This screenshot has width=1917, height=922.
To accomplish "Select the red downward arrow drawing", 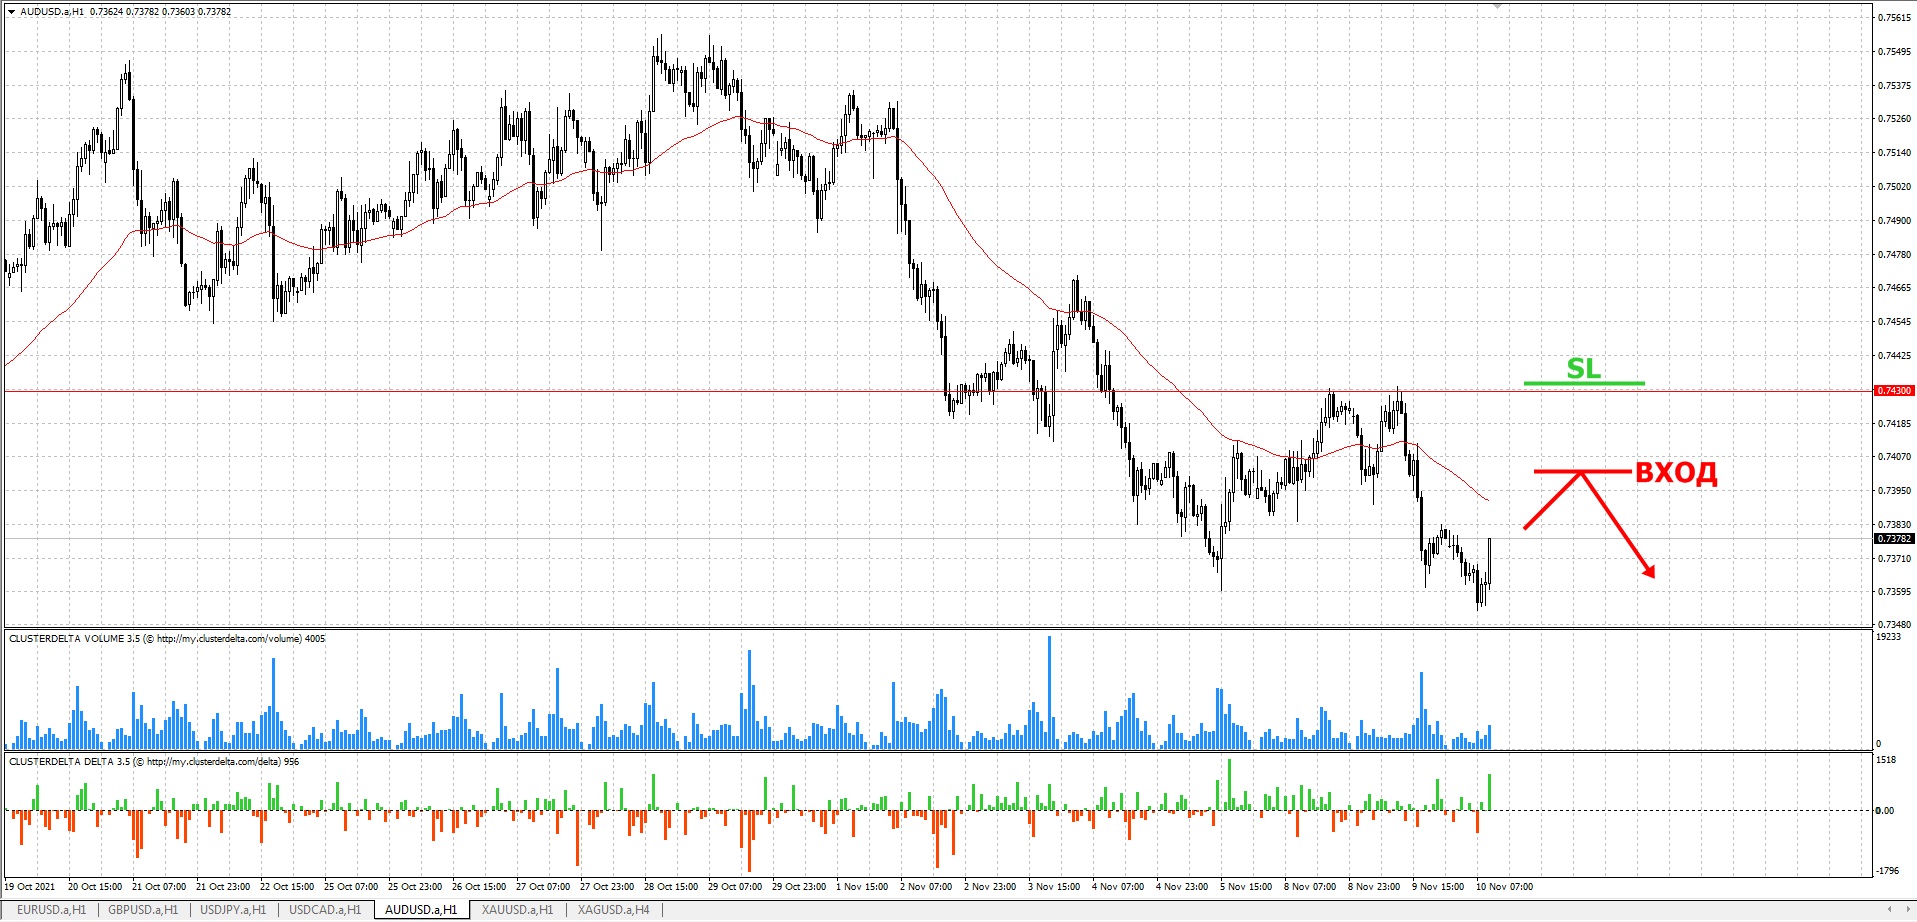I will pyautogui.click(x=1618, y=523).
